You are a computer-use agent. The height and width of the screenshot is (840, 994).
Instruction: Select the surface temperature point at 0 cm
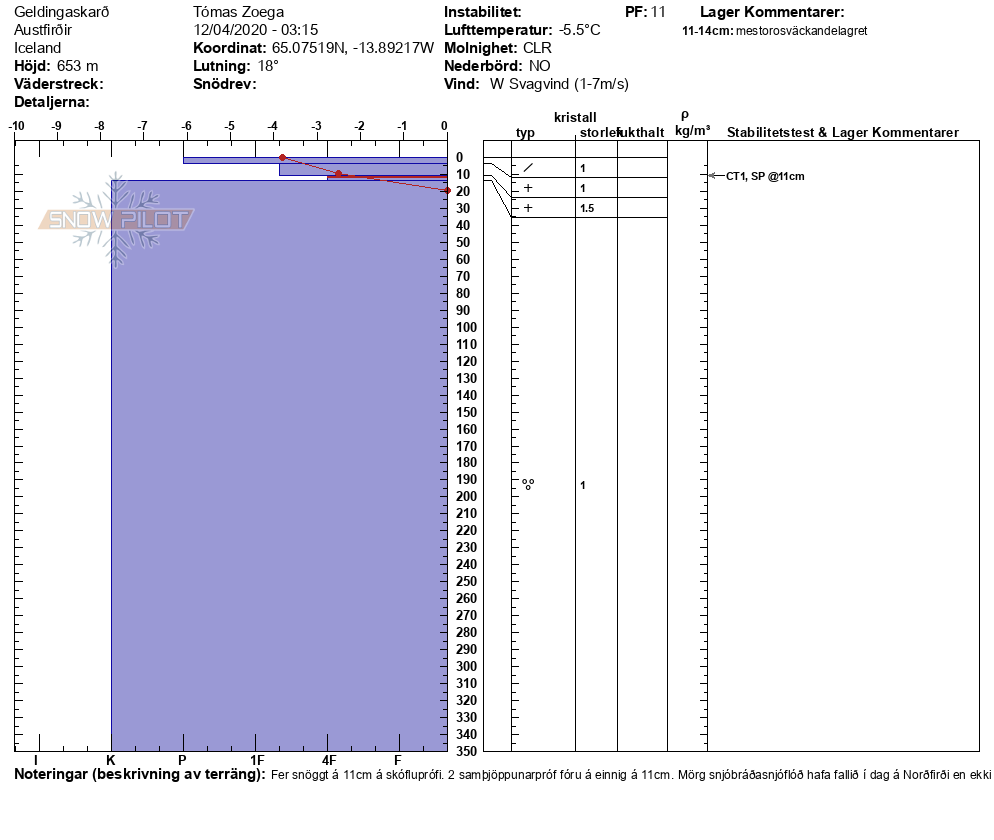point(283,157)
